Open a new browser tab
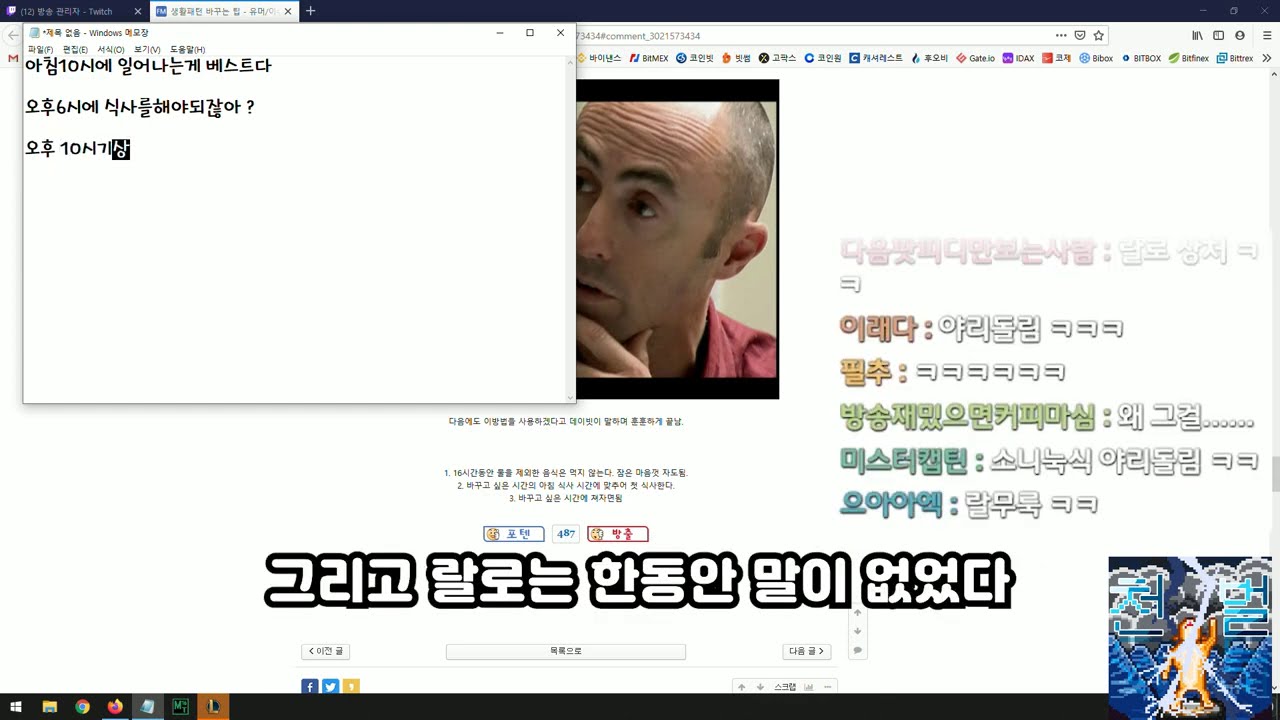 310,11
